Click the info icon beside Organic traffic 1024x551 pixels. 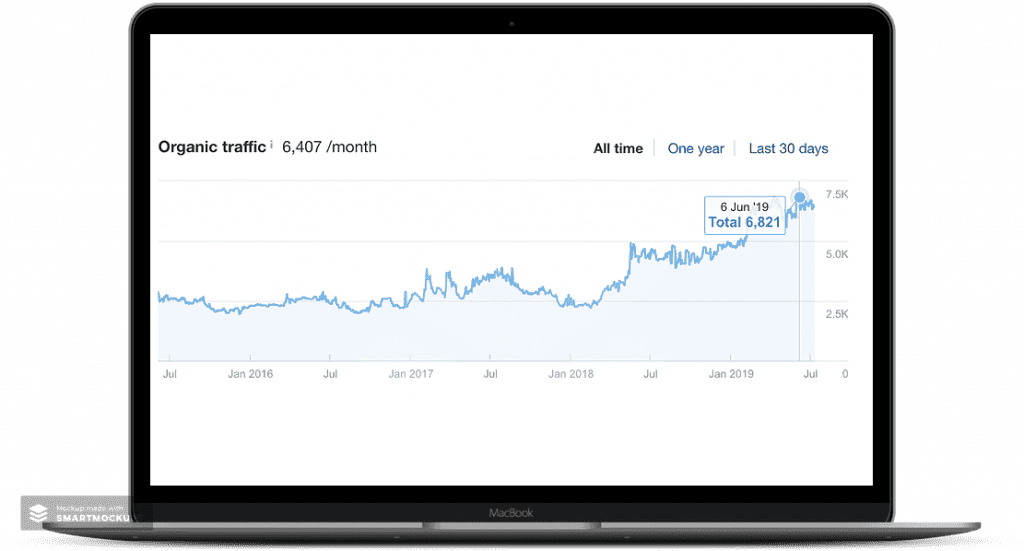271,144
